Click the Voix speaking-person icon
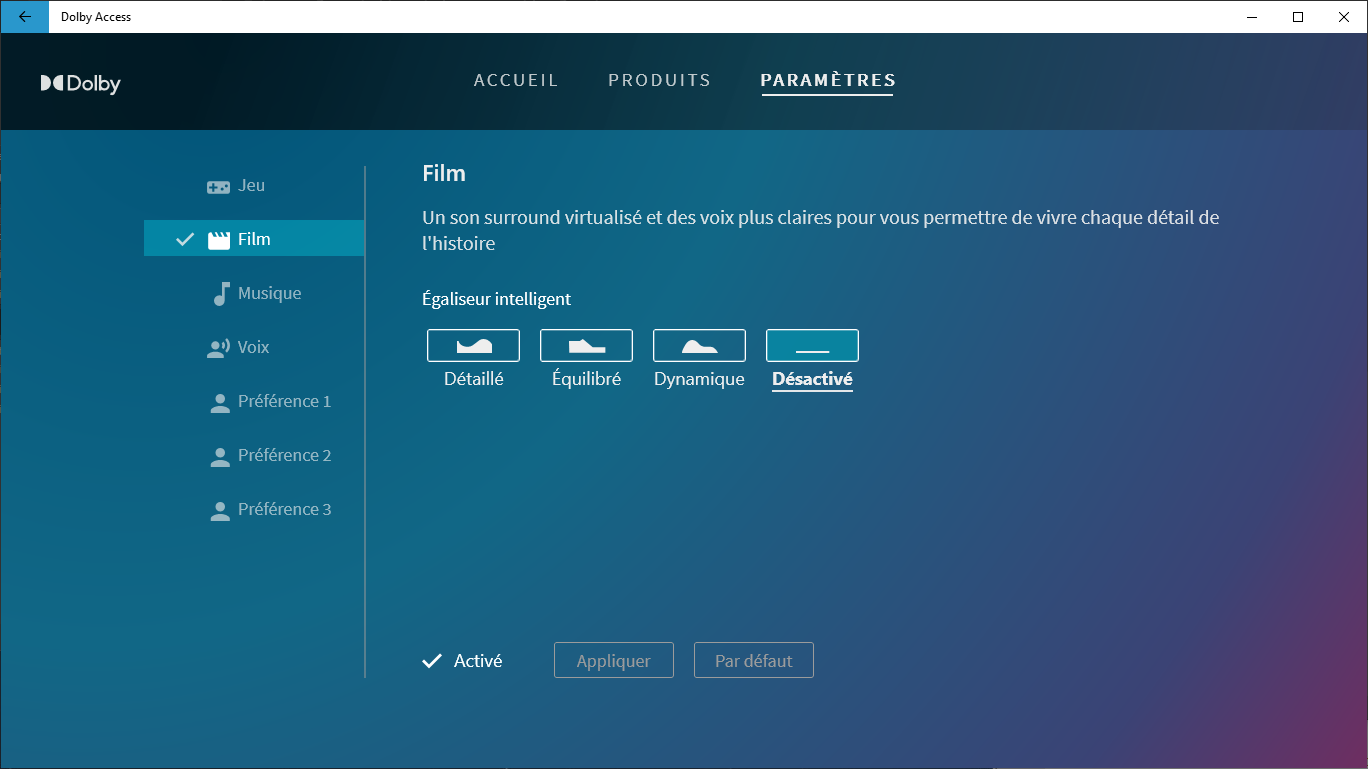 pos(218,348)
